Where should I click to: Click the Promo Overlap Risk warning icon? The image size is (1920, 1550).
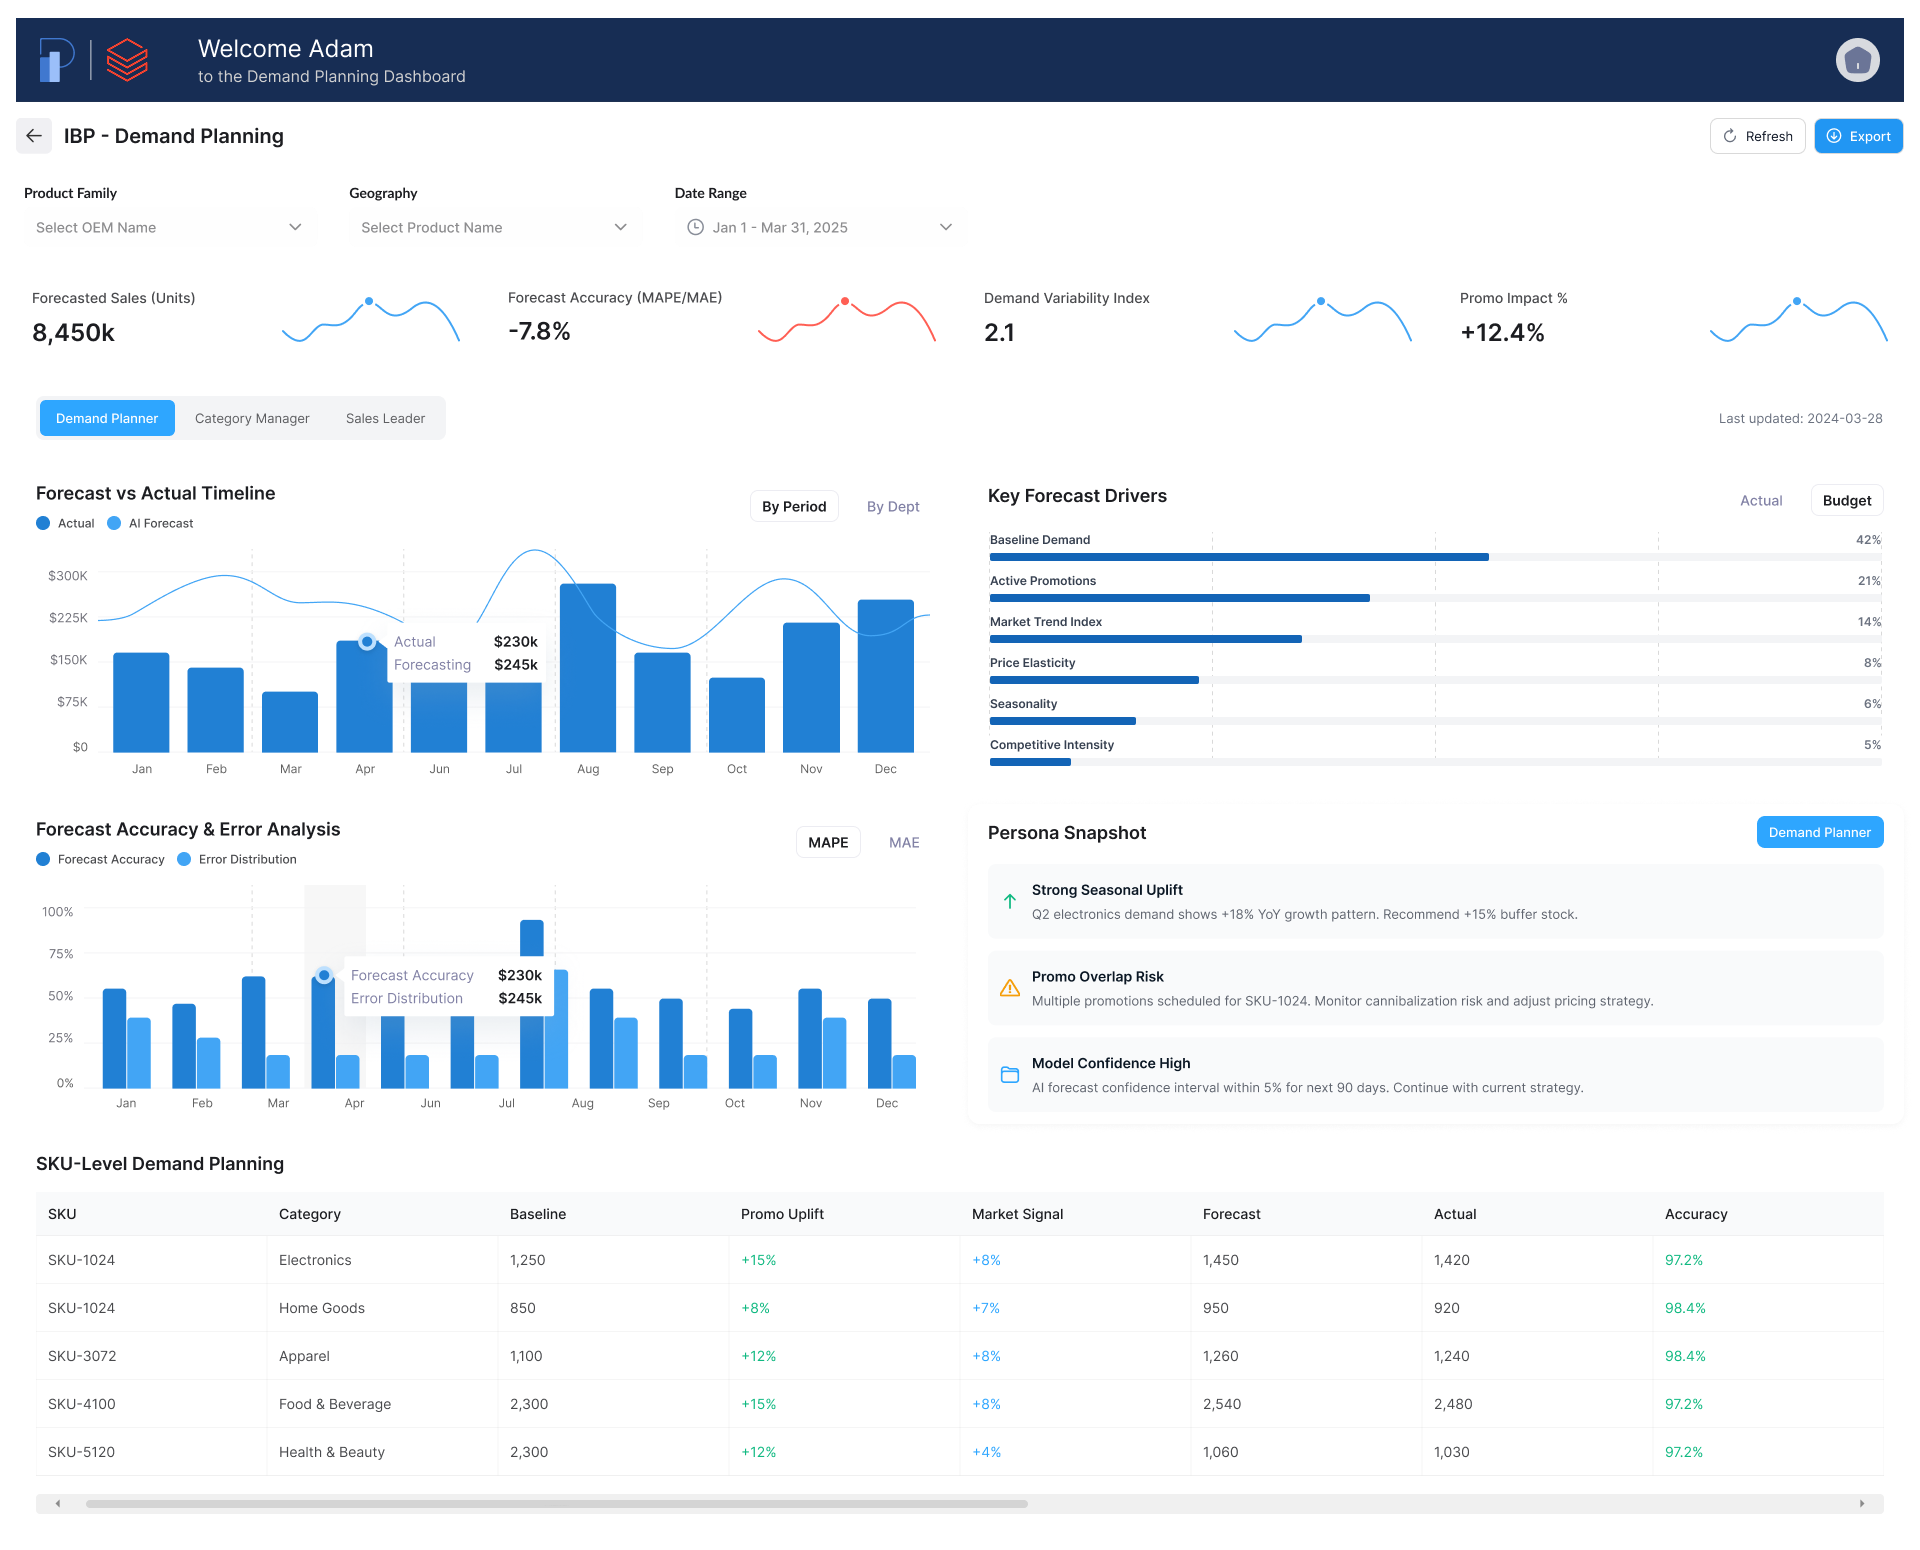pyautogui.click(x=1010, y=988)
